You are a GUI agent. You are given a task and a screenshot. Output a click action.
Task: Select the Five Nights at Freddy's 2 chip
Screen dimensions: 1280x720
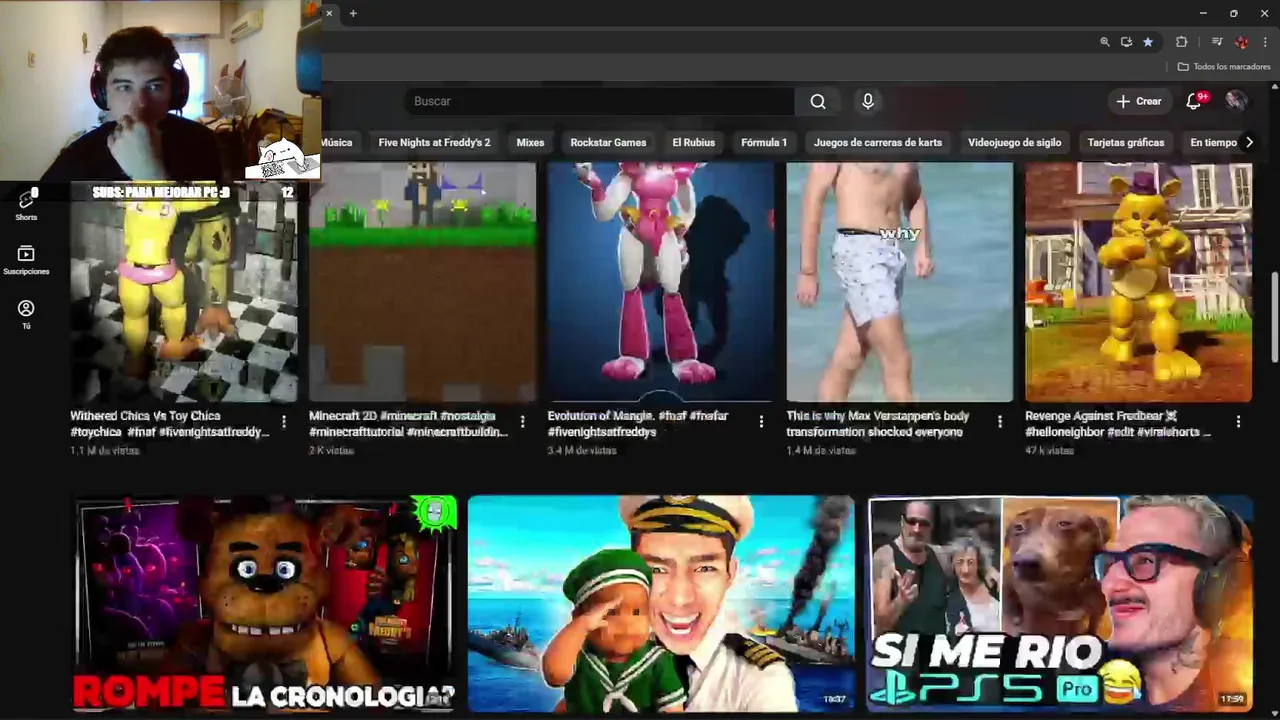(x=434, y=142)
